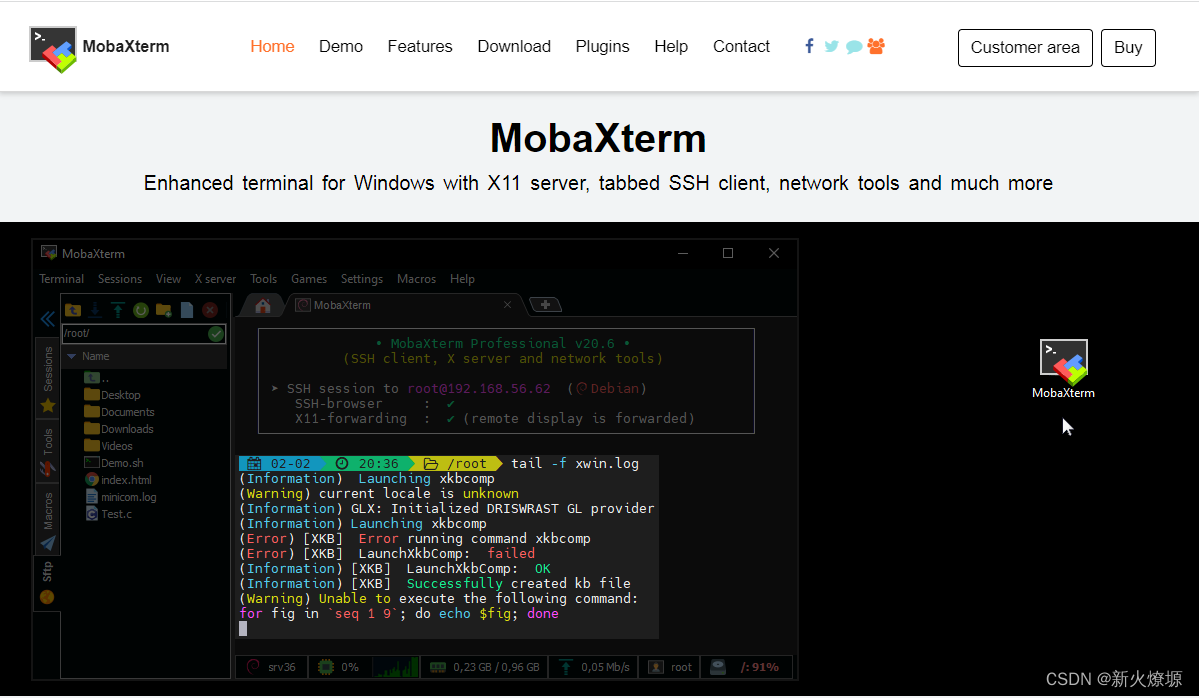Image resolution: width=1199 pixels, height=698 pixels.
Task: Go to the Home page link in the site nav
Action: coord(272,47)
